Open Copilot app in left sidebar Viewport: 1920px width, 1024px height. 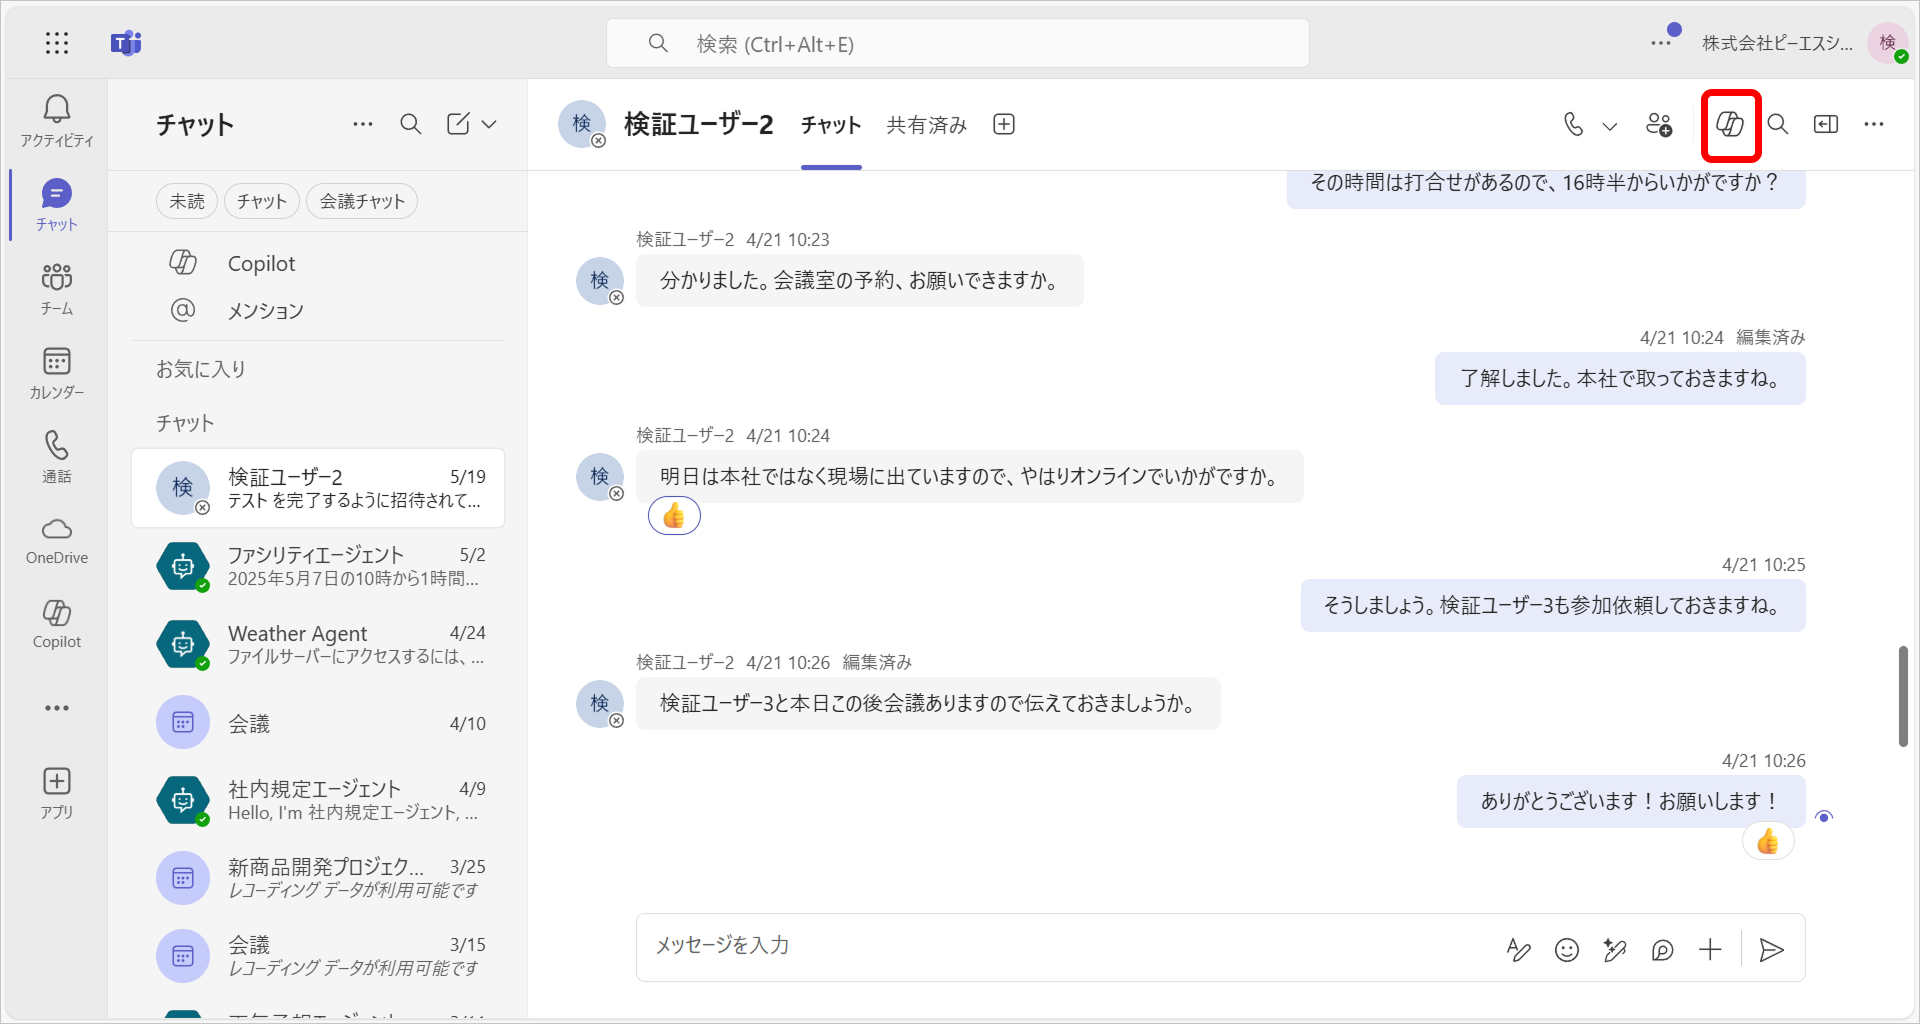[57, 625]
